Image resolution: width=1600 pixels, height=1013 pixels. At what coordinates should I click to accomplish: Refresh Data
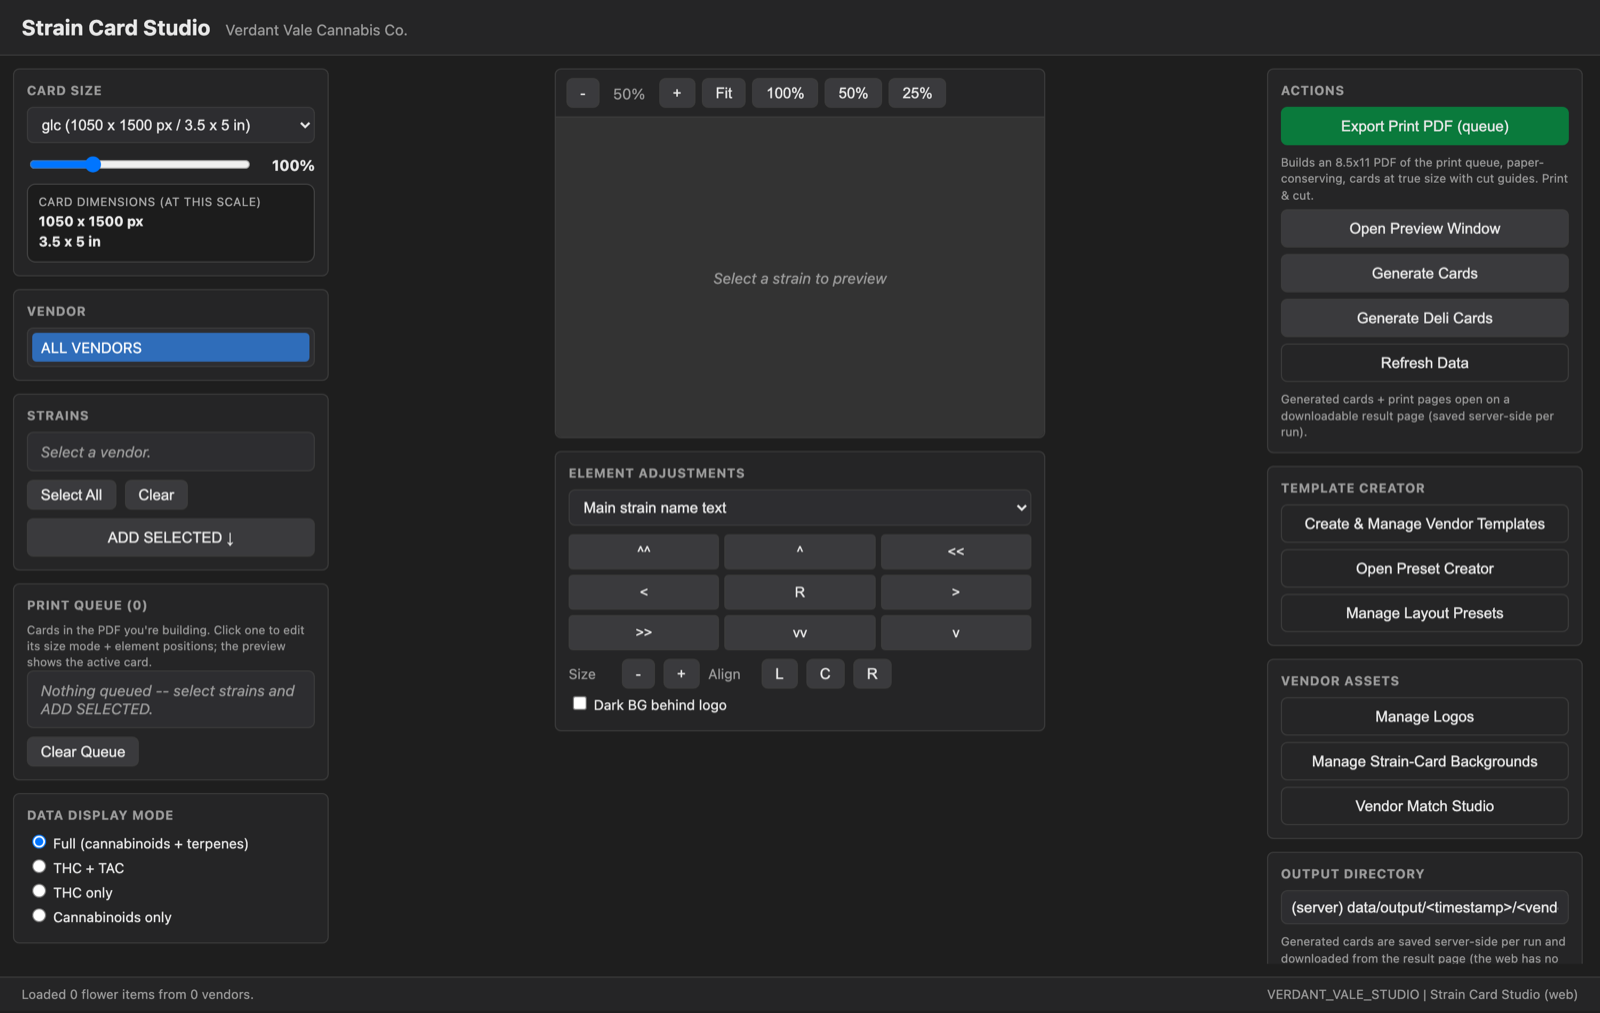1425,363
